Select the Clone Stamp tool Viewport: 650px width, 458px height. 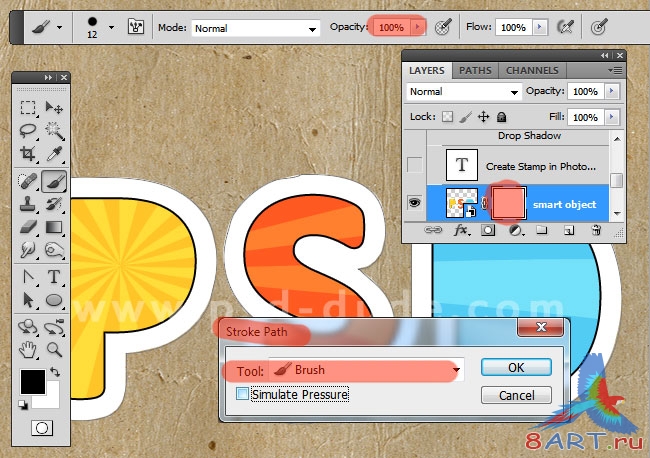click(x=28, y=204)
